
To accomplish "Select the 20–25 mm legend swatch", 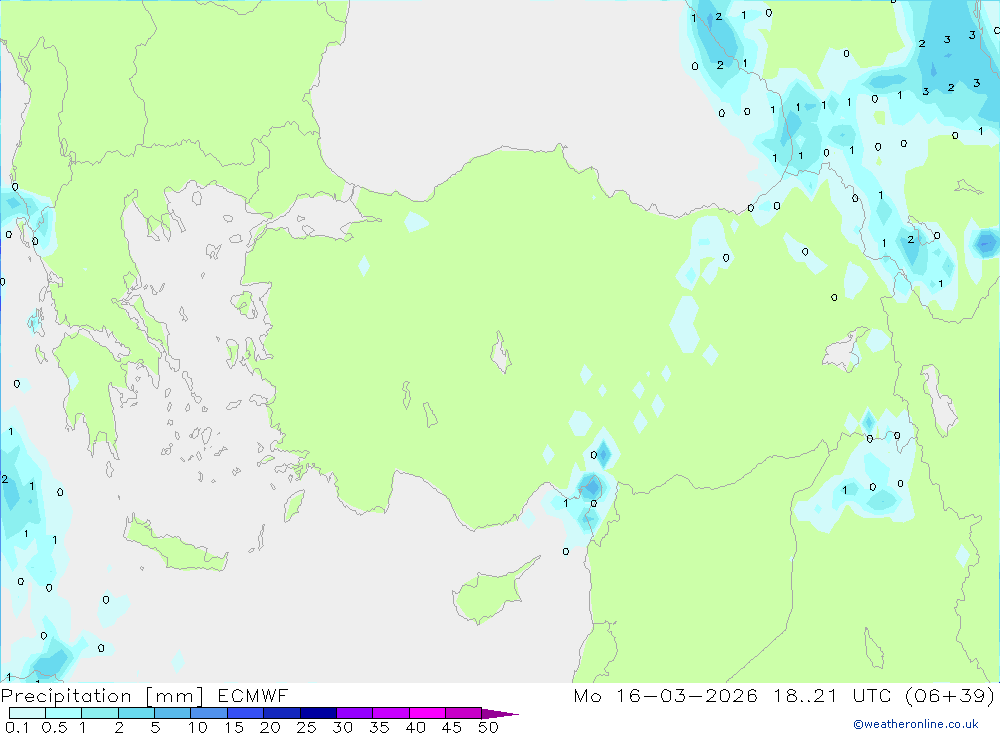I will (x=281, y=713).
